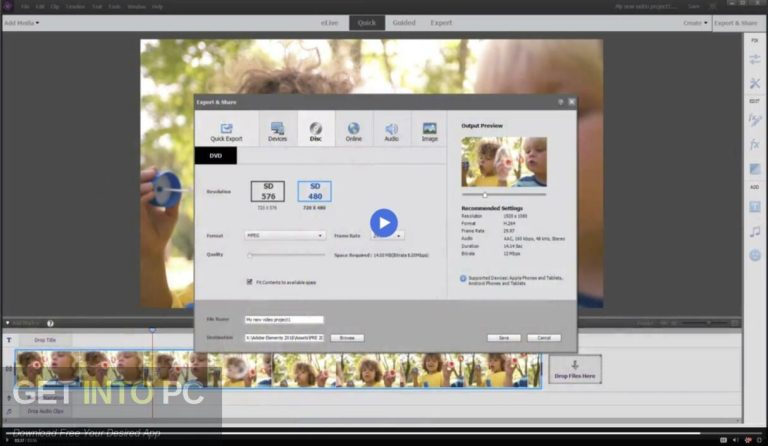Click the Output Preview thumbnail
The height and width of the screenshot is (446, 768).
tap(504, 162)
